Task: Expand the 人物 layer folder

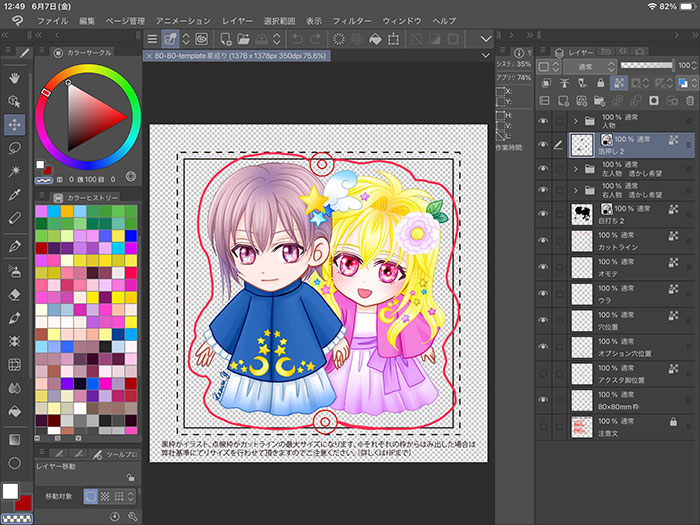Action: [x=575, y=120]
